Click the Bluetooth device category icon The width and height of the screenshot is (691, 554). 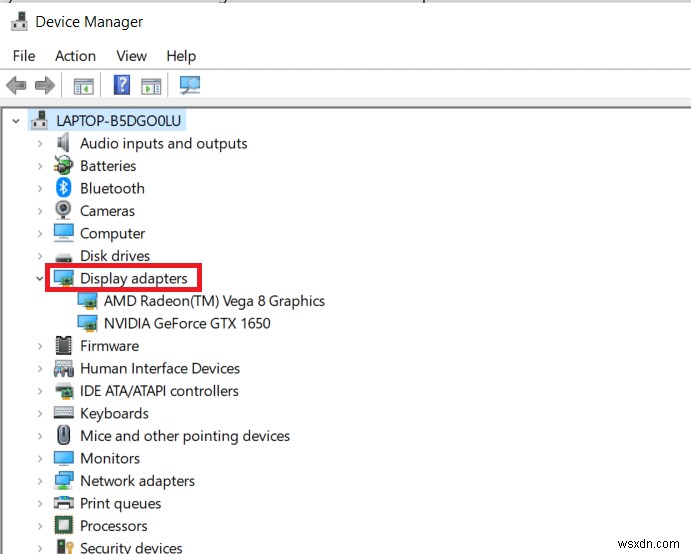tap(64, 188)
